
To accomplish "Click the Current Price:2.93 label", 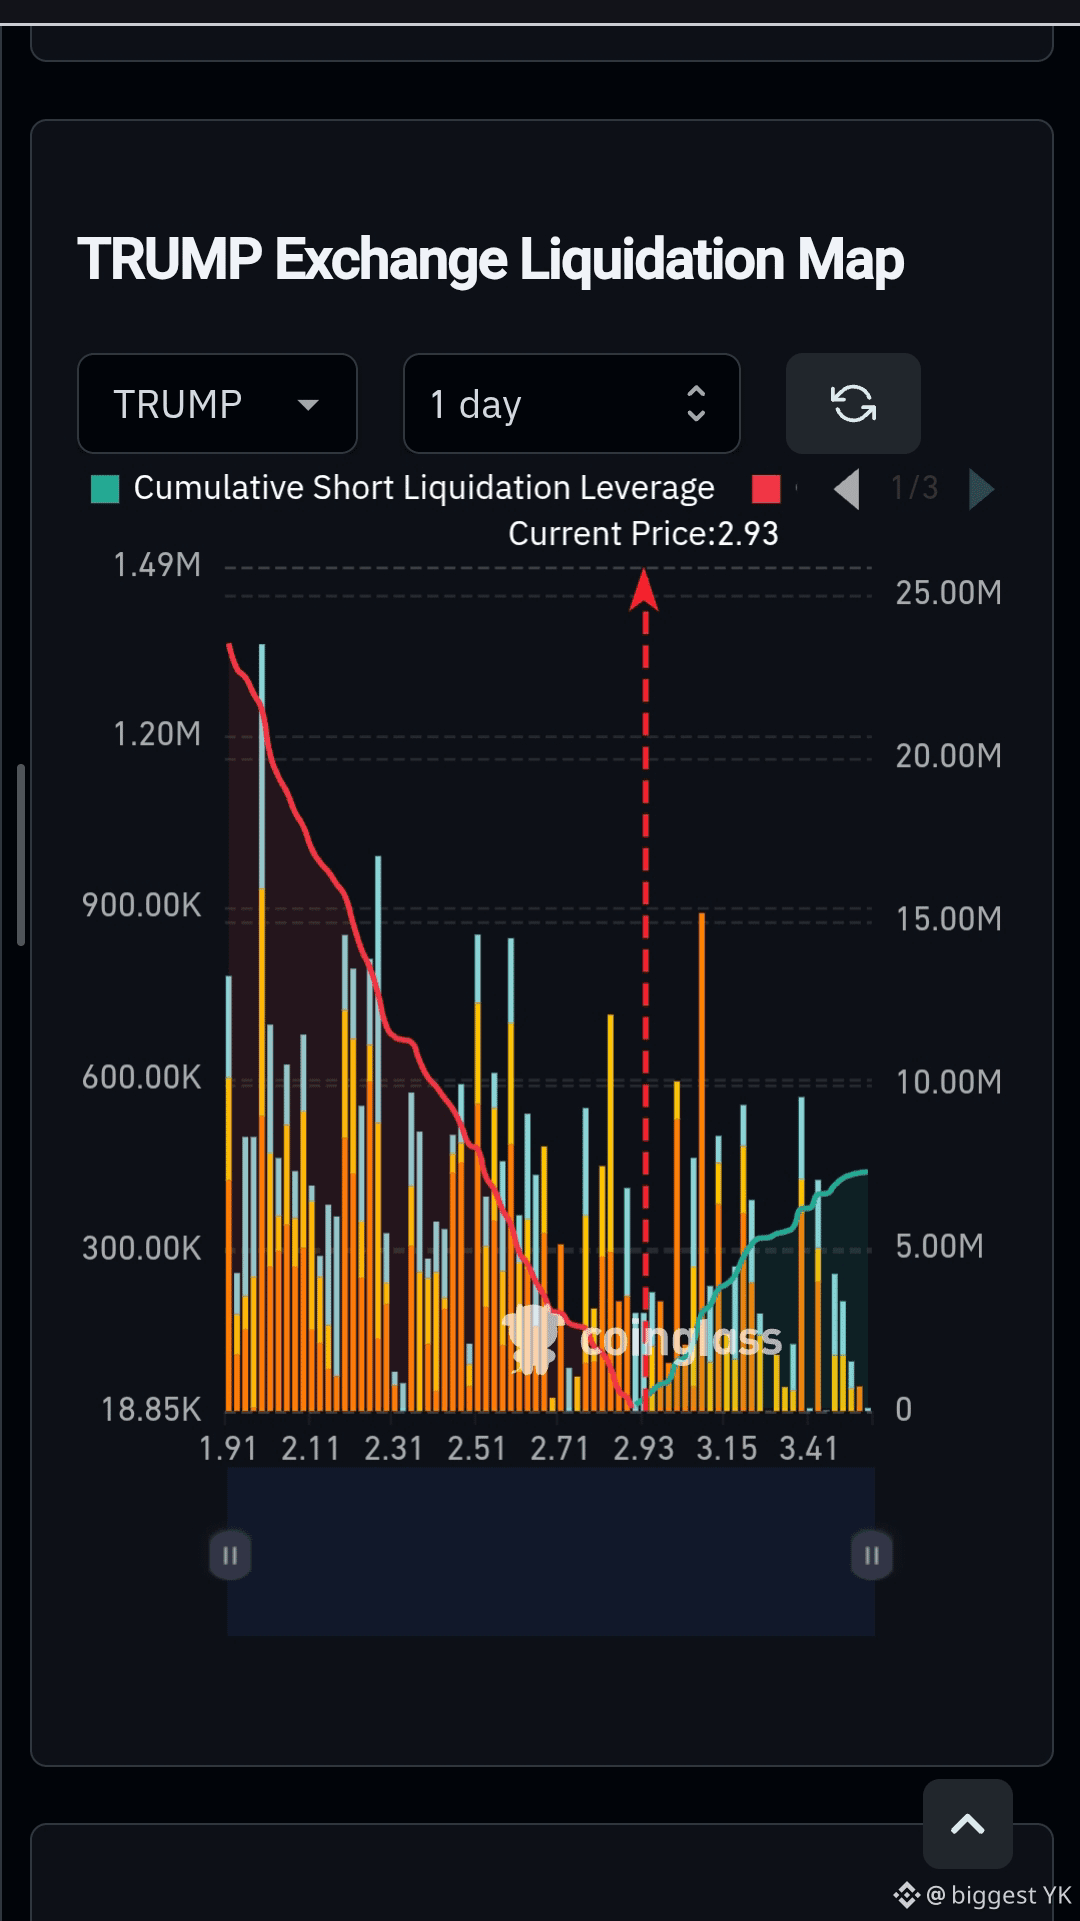I will tap(643, 534).
